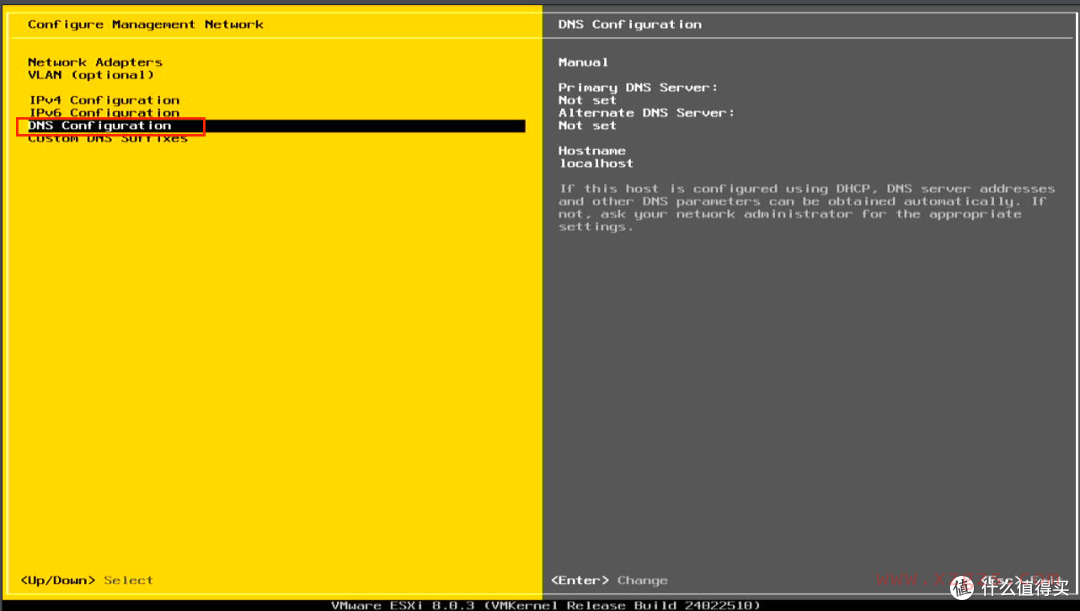Image resolution: width=1080 pixels, height=611 pixels.
Task: Click the Alternate DNS Server label
Action: (646, 113)
